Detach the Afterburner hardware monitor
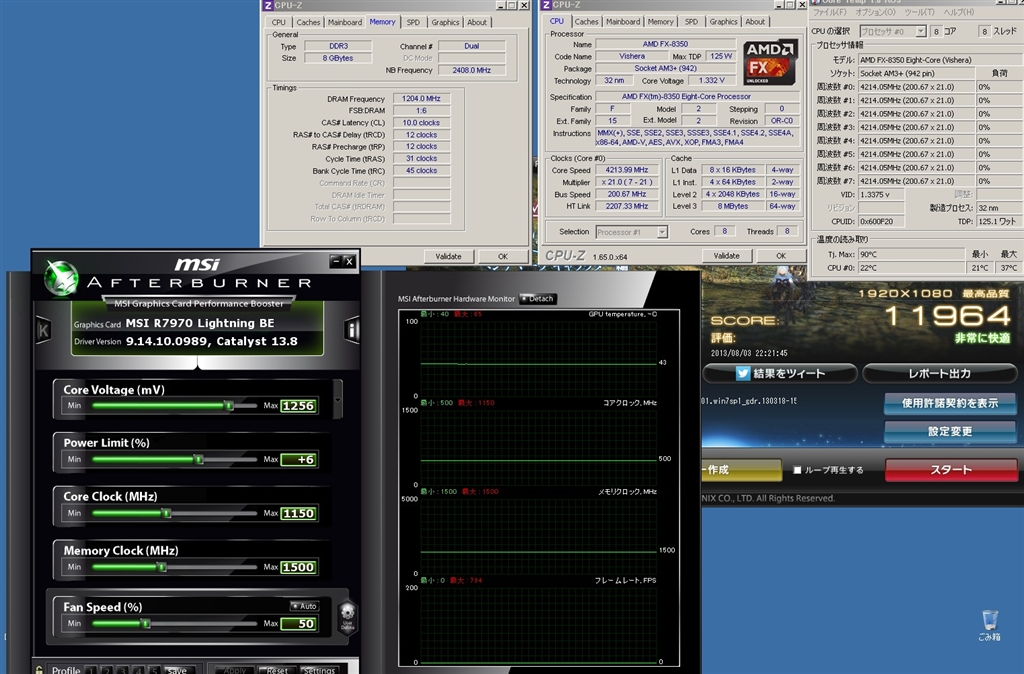 (x=537, y=298)
